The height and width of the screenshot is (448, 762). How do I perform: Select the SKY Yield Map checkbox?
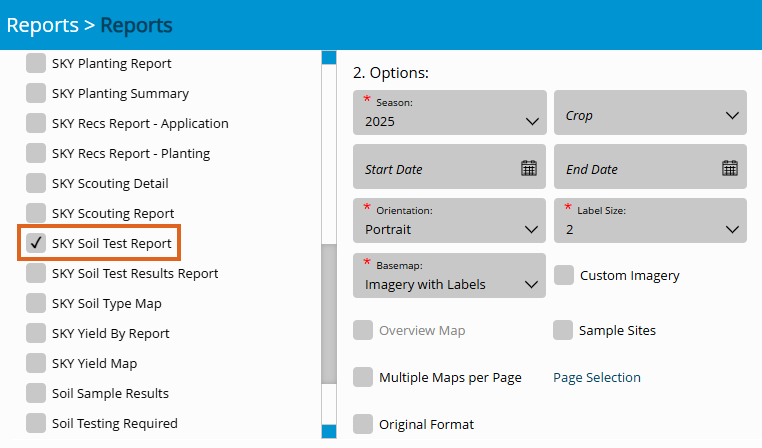pos(36,363)
